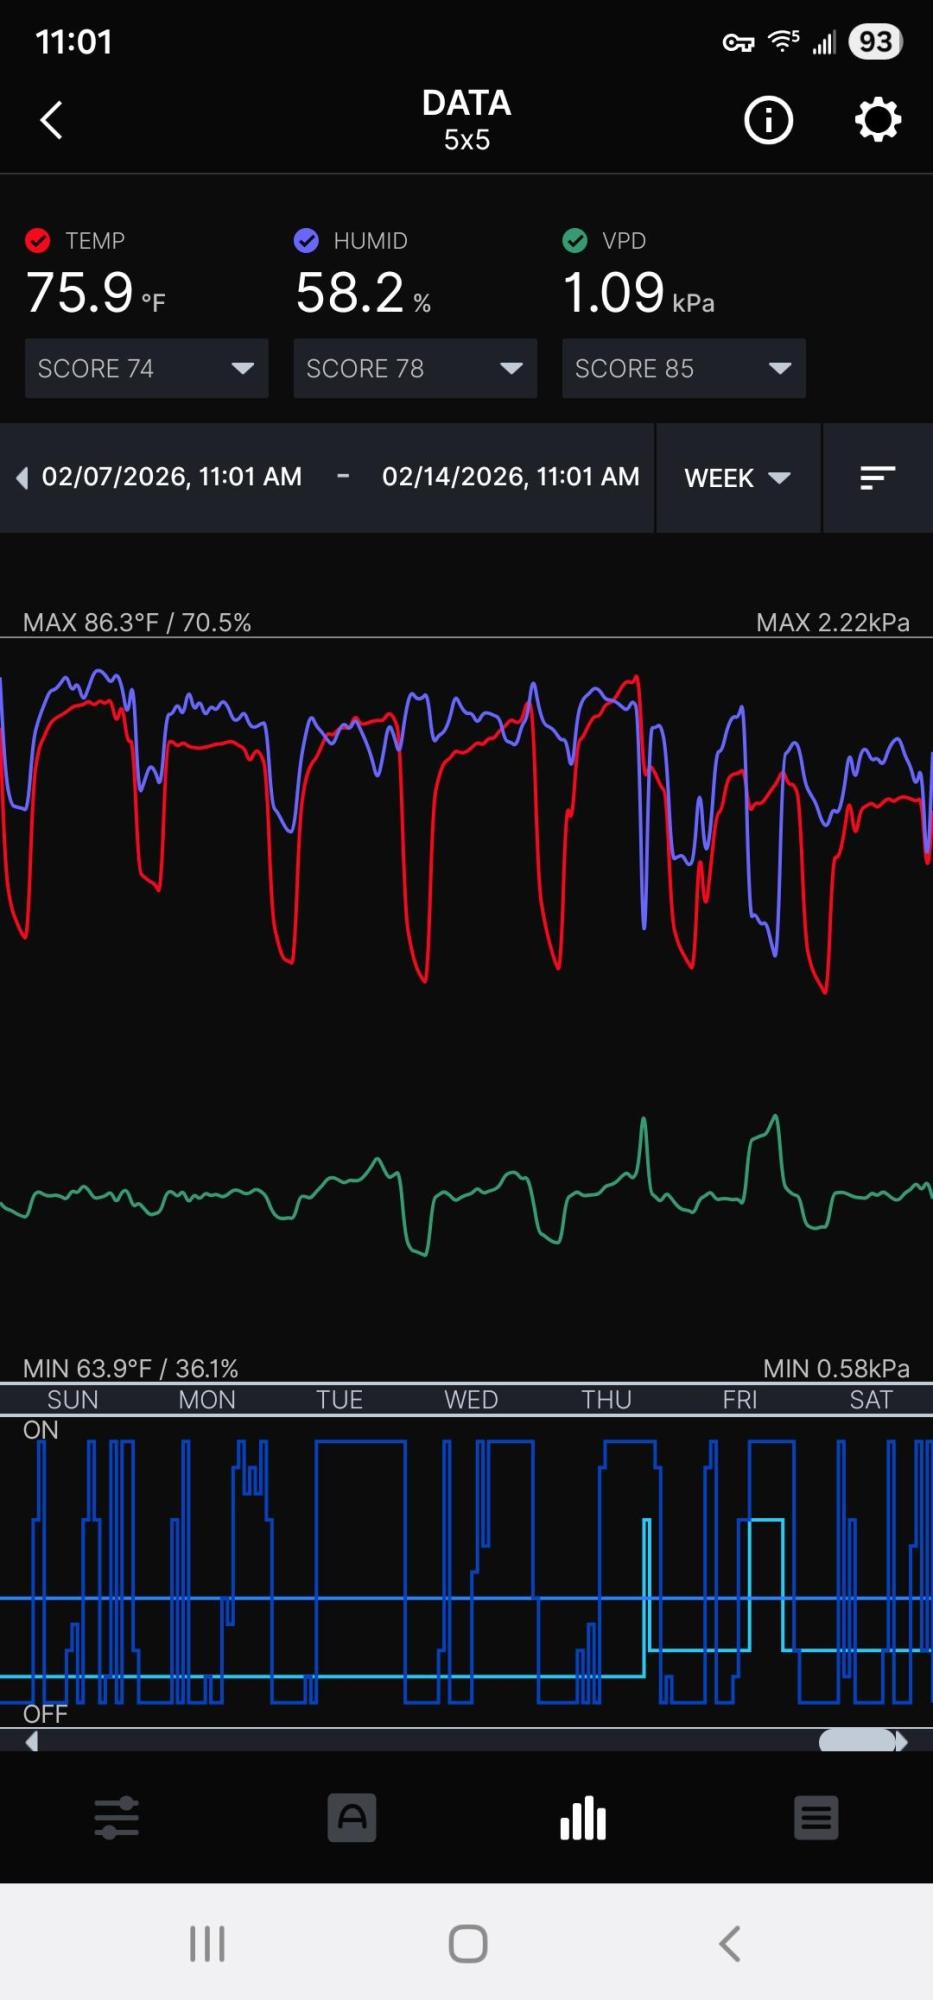The image size is (933, 2000).
Task: Tap the back arrow in header
Action: pyautogui.click(x=52, y=120)
